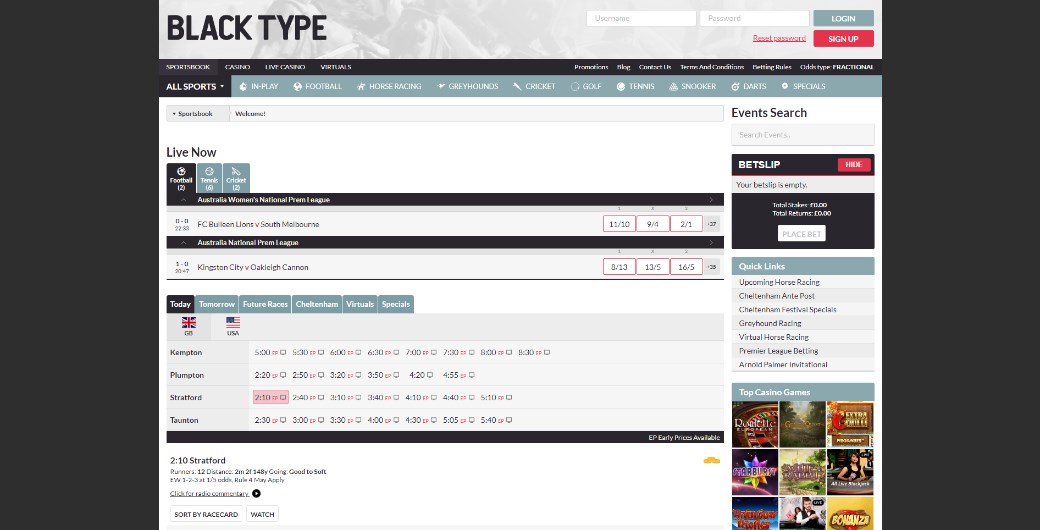Click the Black Type logo

coord(247,29)
